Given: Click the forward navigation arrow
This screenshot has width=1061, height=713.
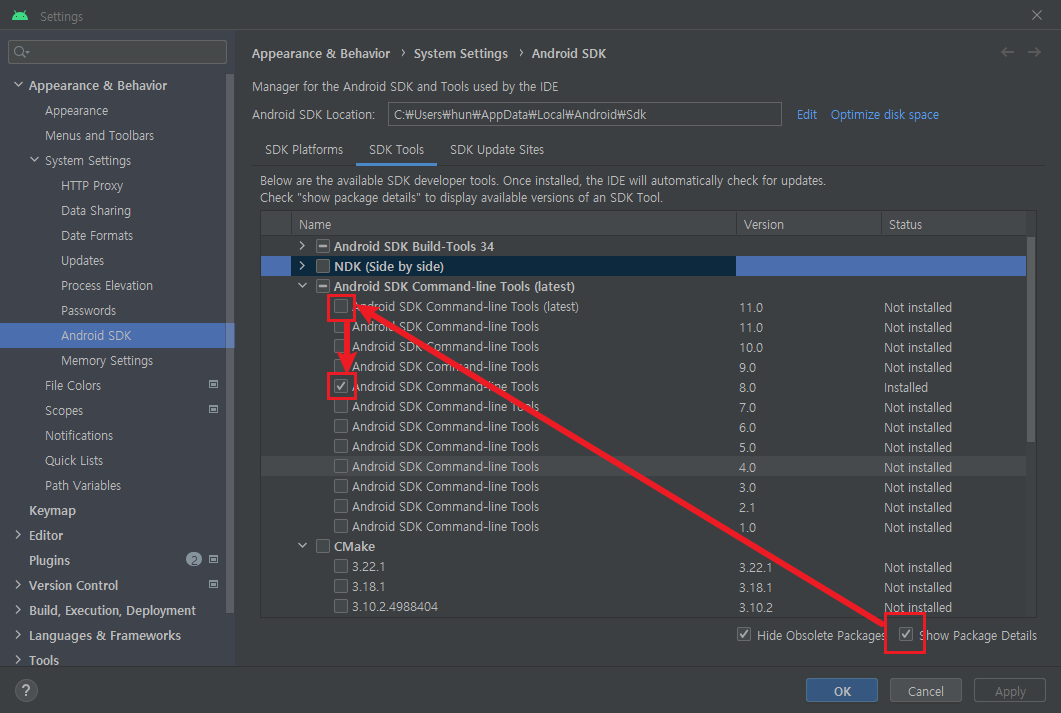Looking at the screenshot, I should 1035,52.
